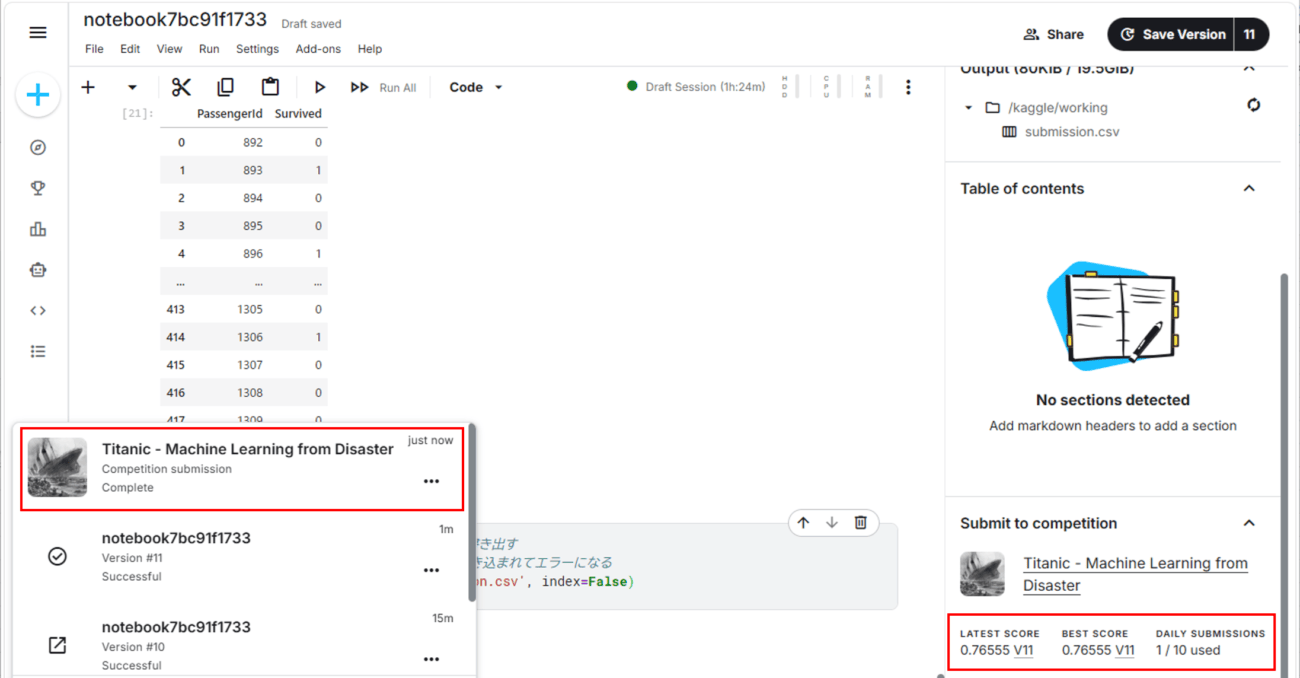Image resolution: width=1300 pixels, height=678 pixels.
Task: Open the list icon in the sidebar
Action: point(38,351)
